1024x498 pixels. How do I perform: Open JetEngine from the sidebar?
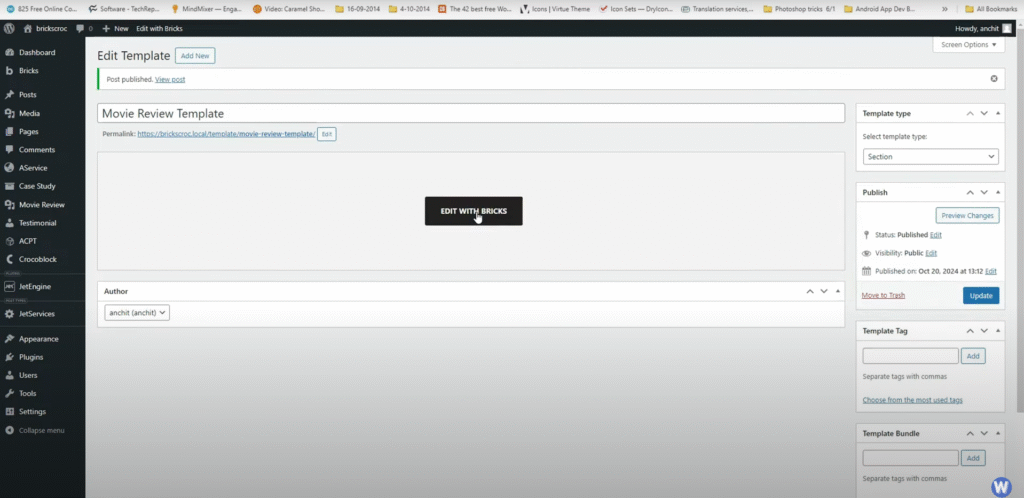tap(34, 286)
